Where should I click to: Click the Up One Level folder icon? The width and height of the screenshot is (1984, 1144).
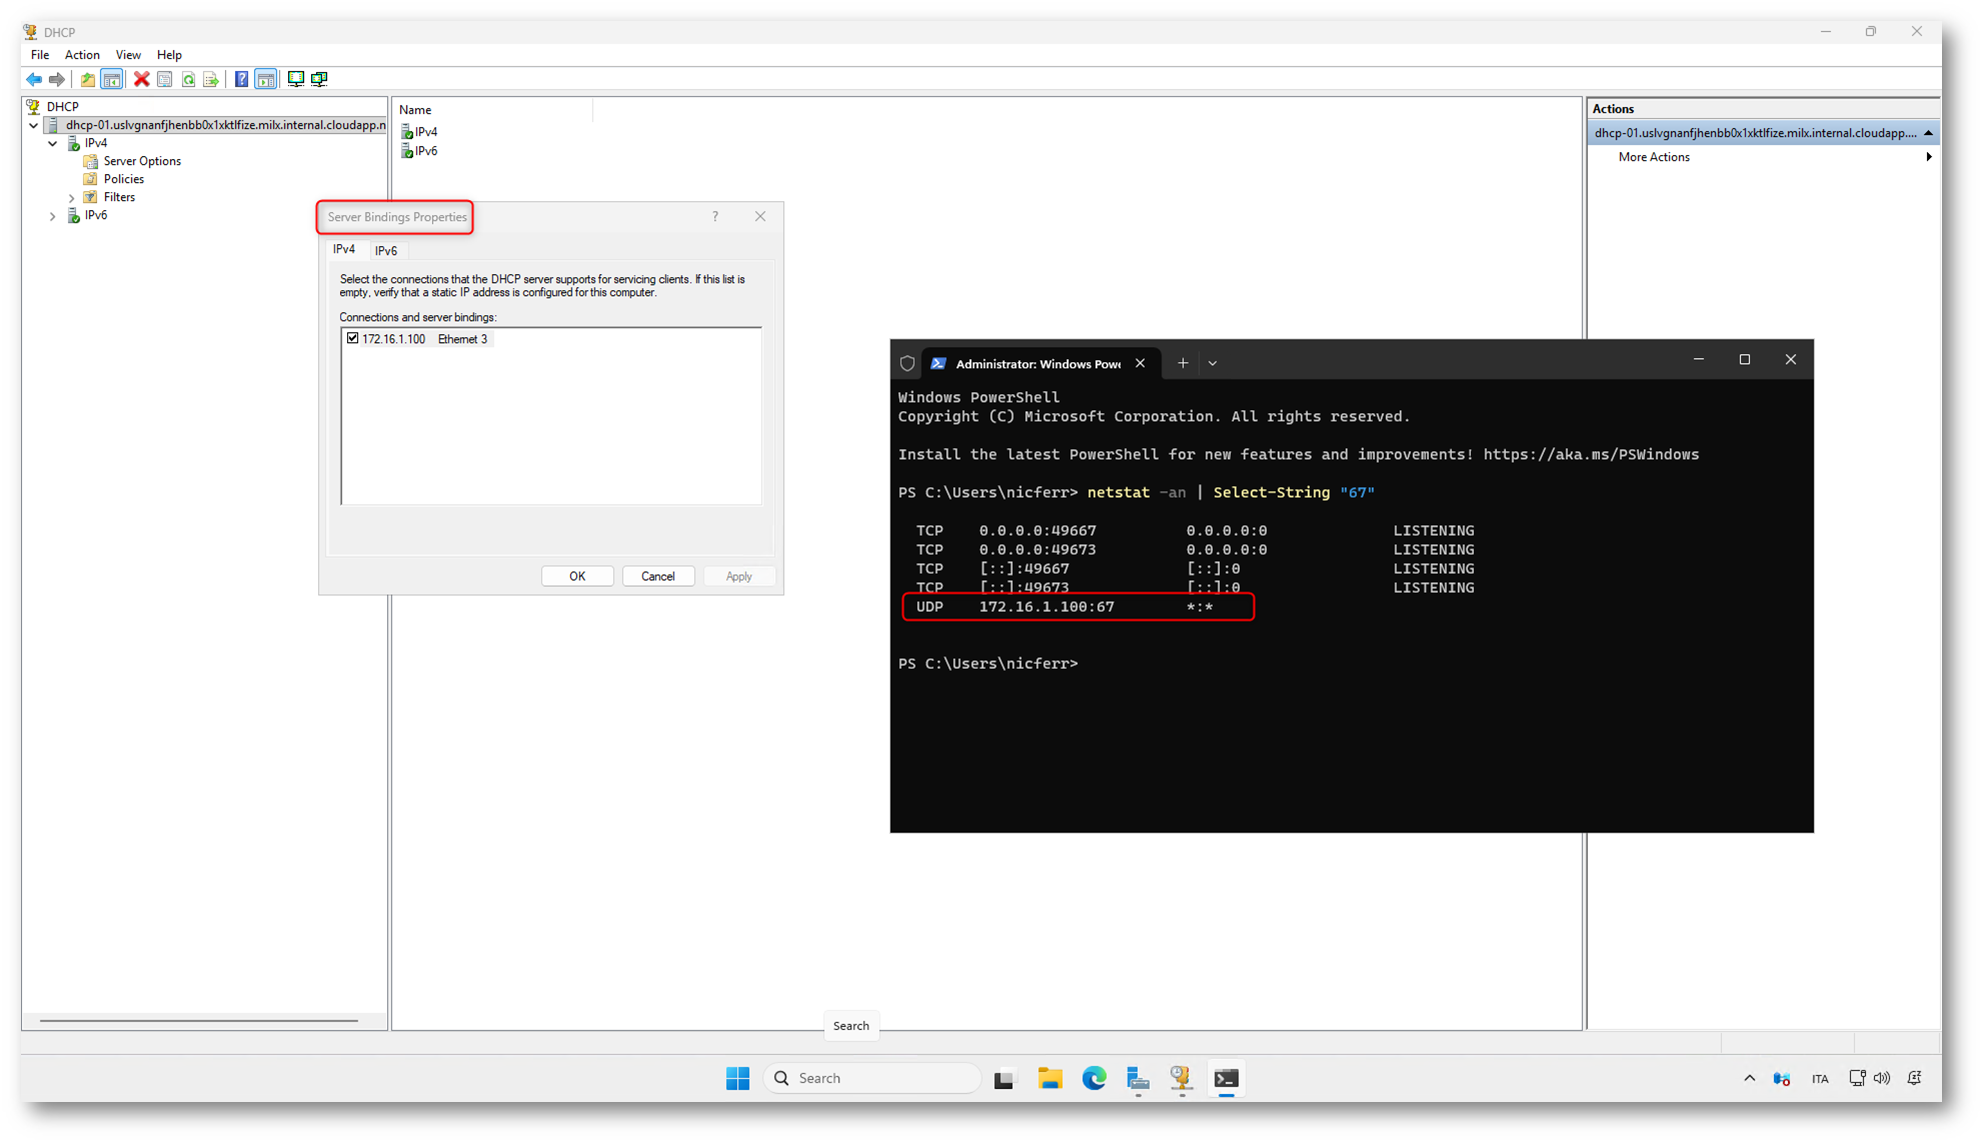point(88,79)
